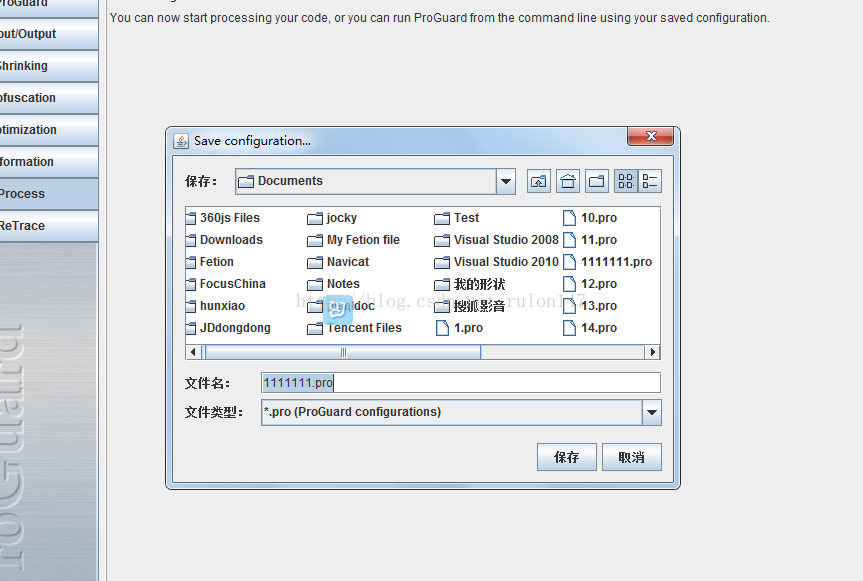Select the Tencent Files folder

click(x=355, y=328)
